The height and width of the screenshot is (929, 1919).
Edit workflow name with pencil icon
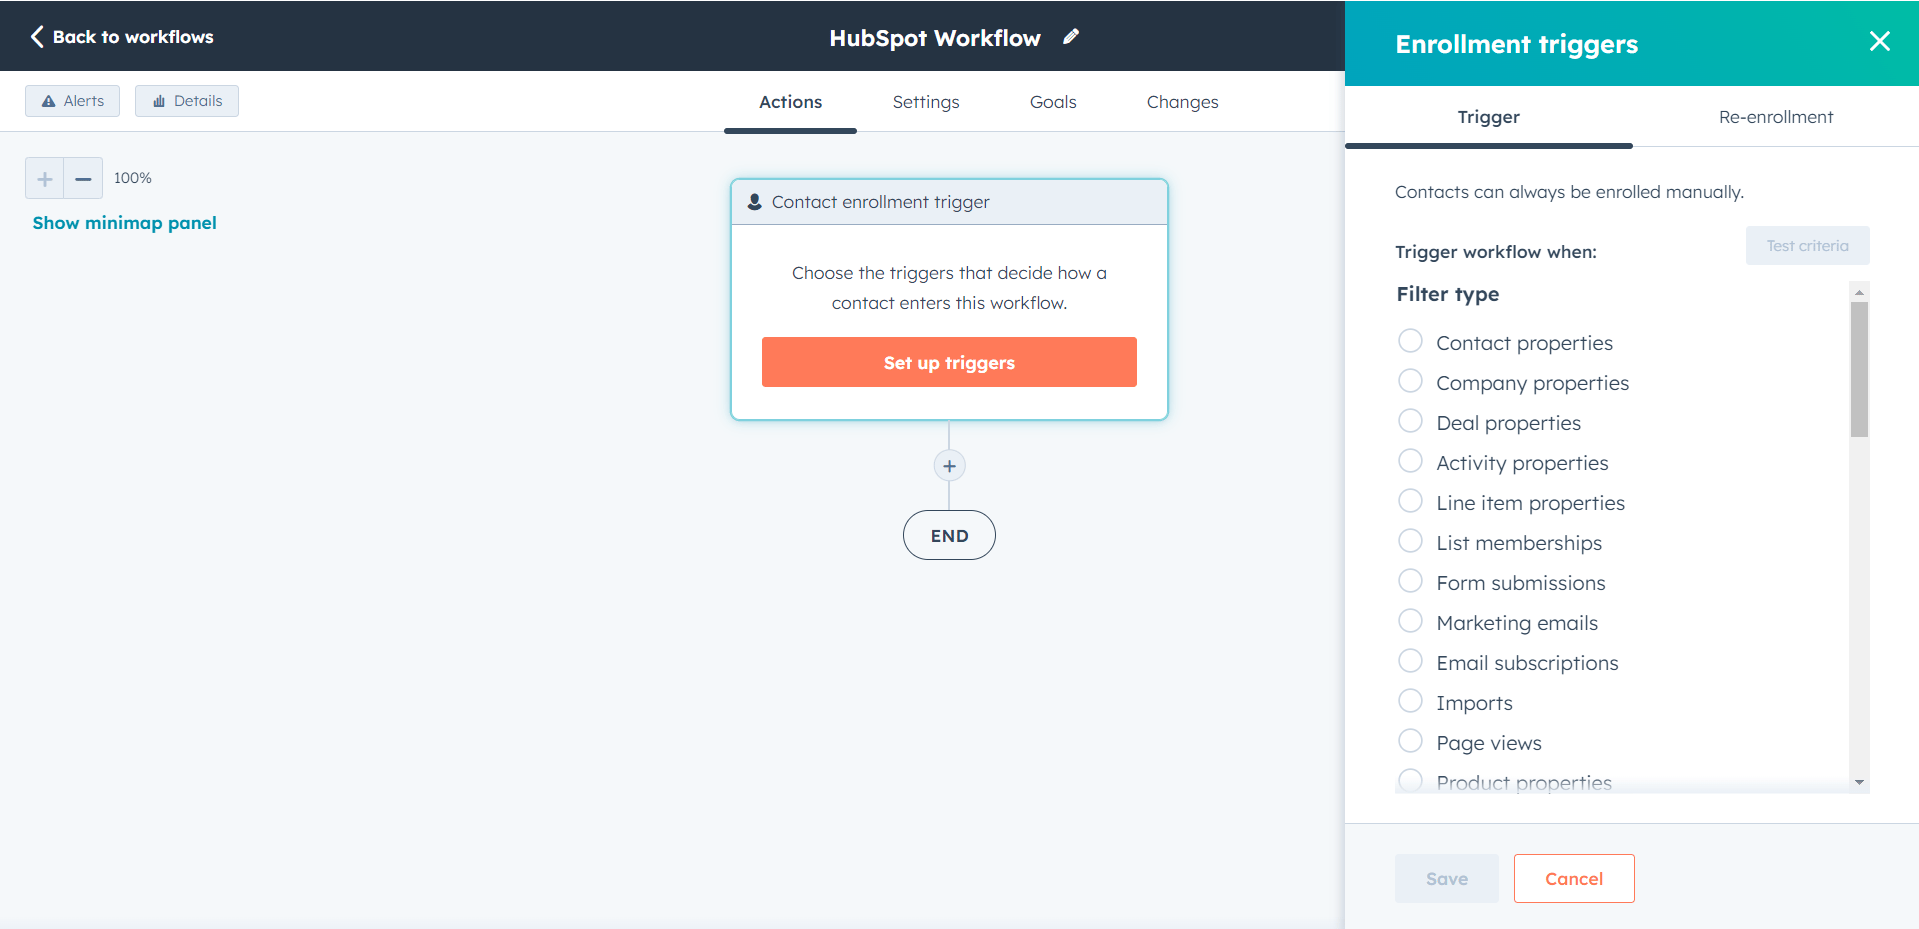click(x=1071, y=37)
